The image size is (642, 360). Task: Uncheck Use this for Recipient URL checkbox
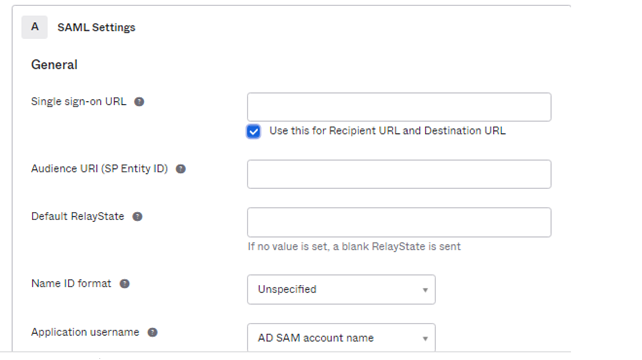click(253, 131)
